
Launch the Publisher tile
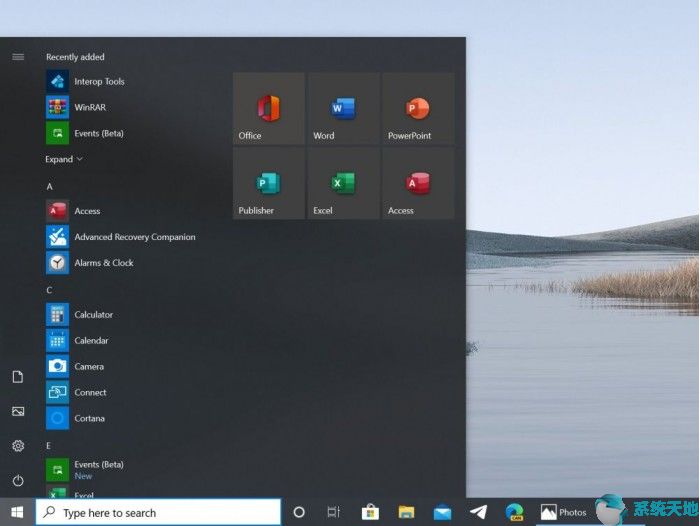[x=269, y=184]
